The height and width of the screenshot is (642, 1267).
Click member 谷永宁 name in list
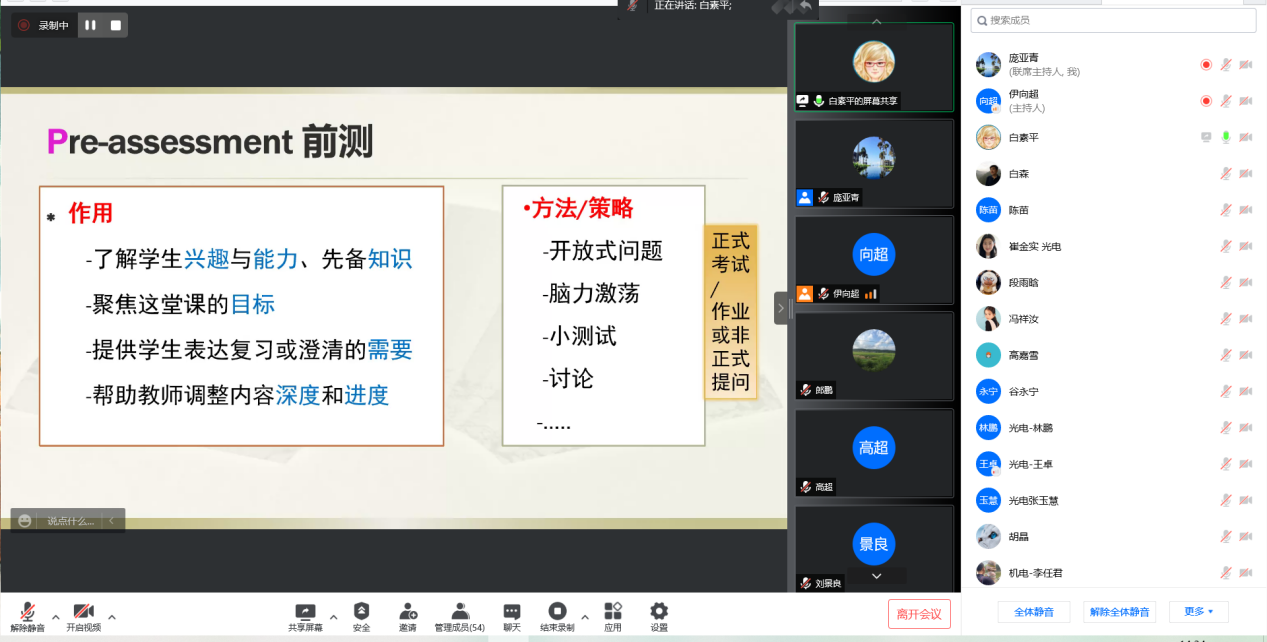[x=1023, y=392]
